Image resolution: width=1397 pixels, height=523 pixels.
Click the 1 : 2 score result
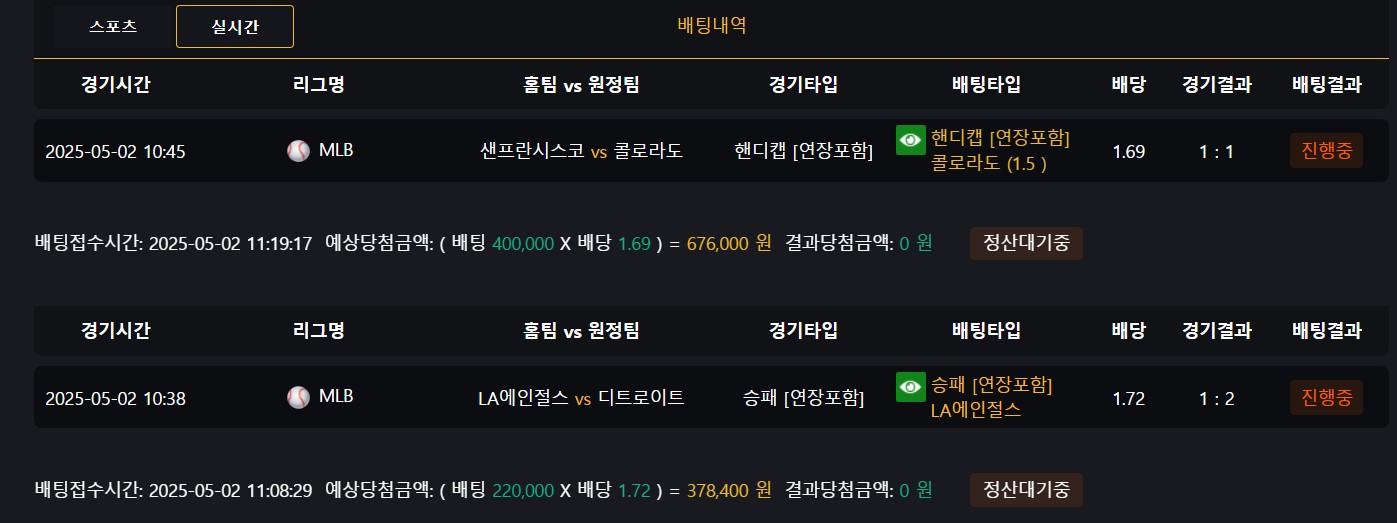coord(1216,398)
